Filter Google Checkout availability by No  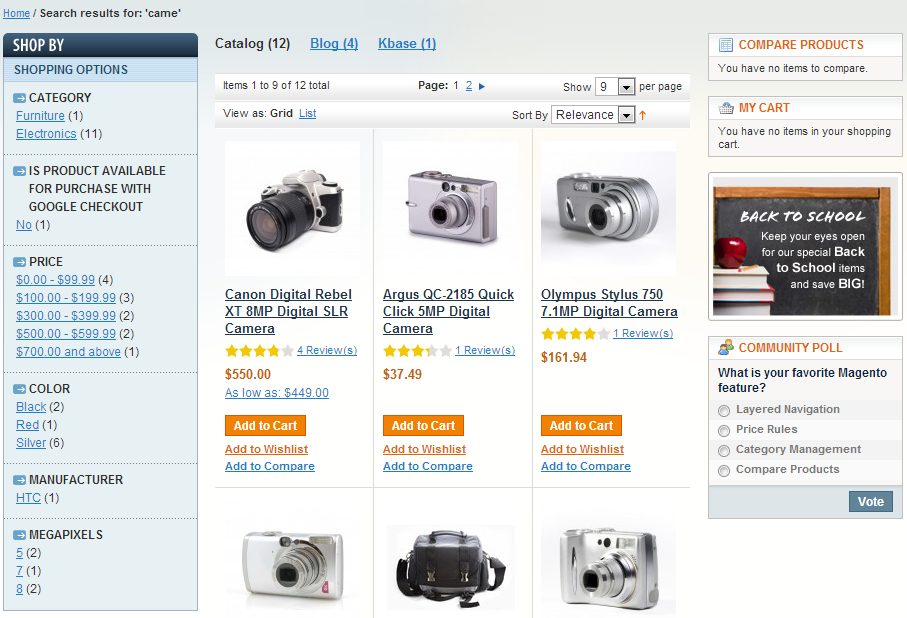tap(24, 225)
